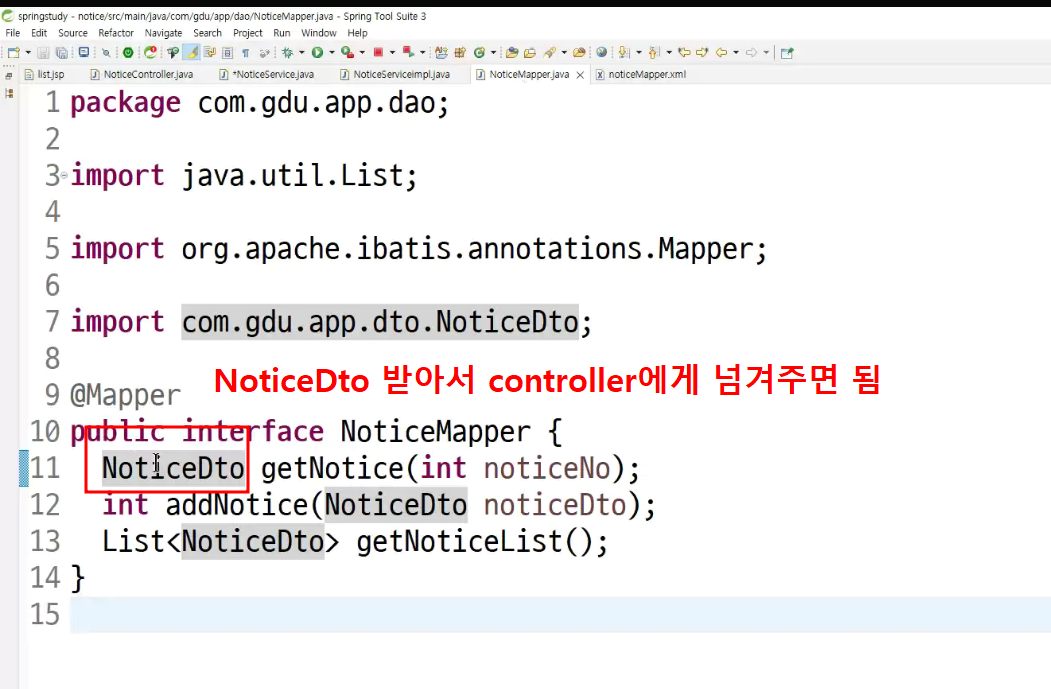Click the Toggle Word Wrap icon
The height and width of the screenshot is (689, 1051).
pyautogui.click(x=210, y=52)
